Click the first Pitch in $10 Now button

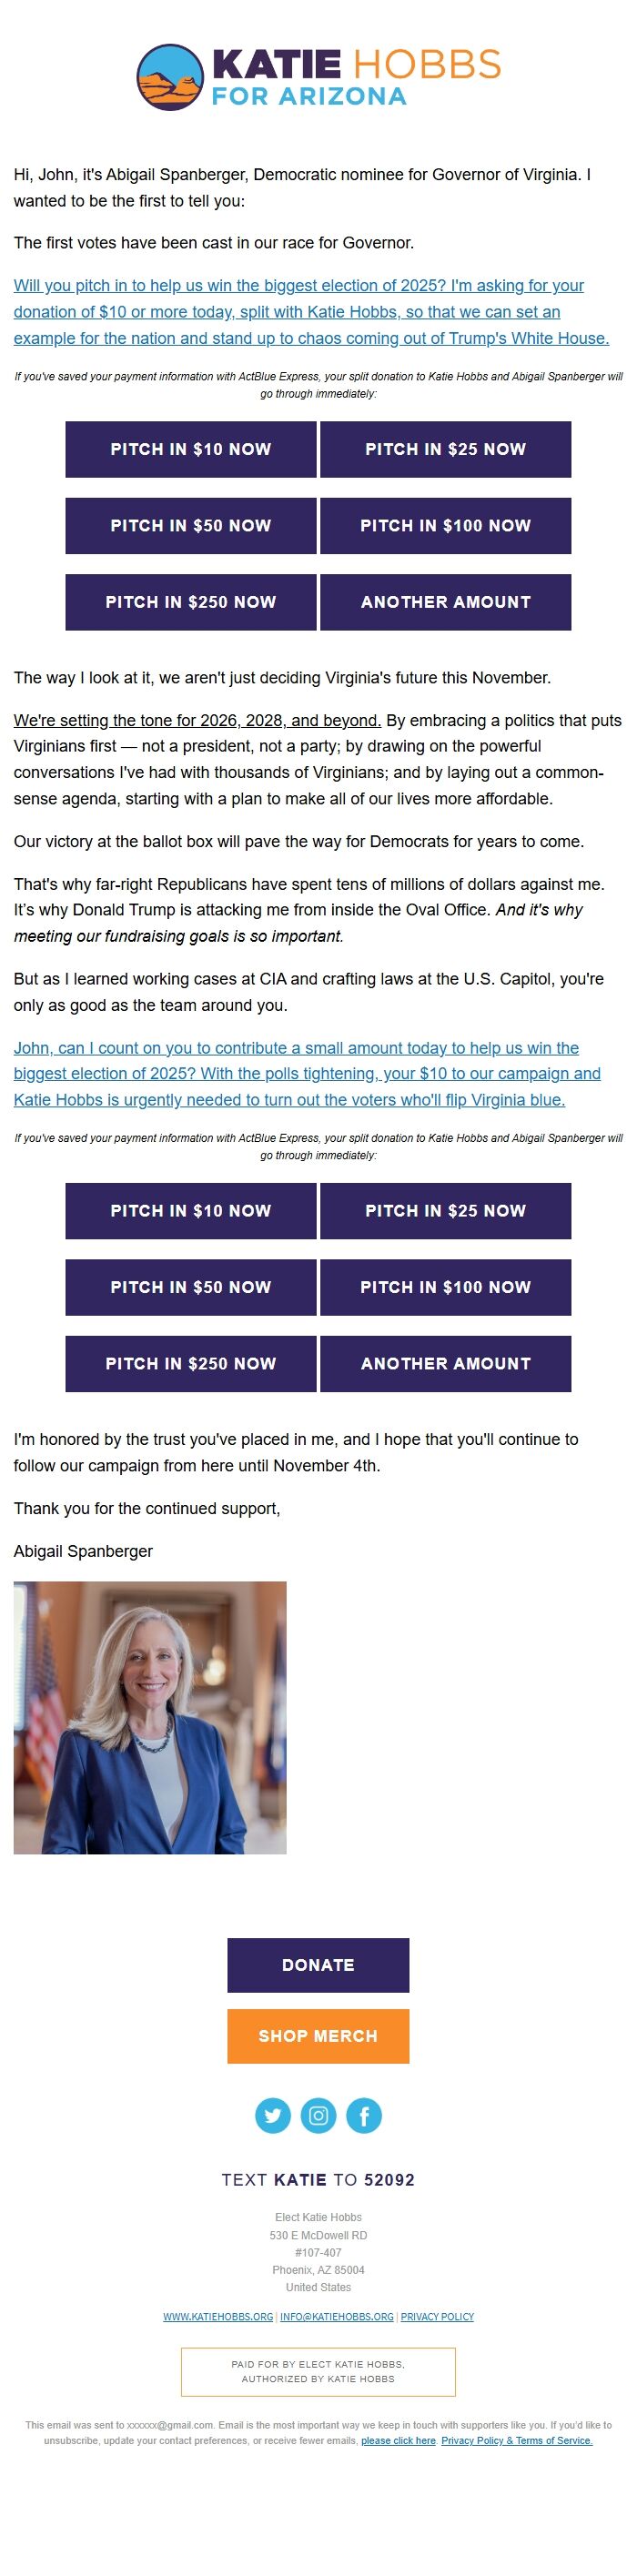191,449
